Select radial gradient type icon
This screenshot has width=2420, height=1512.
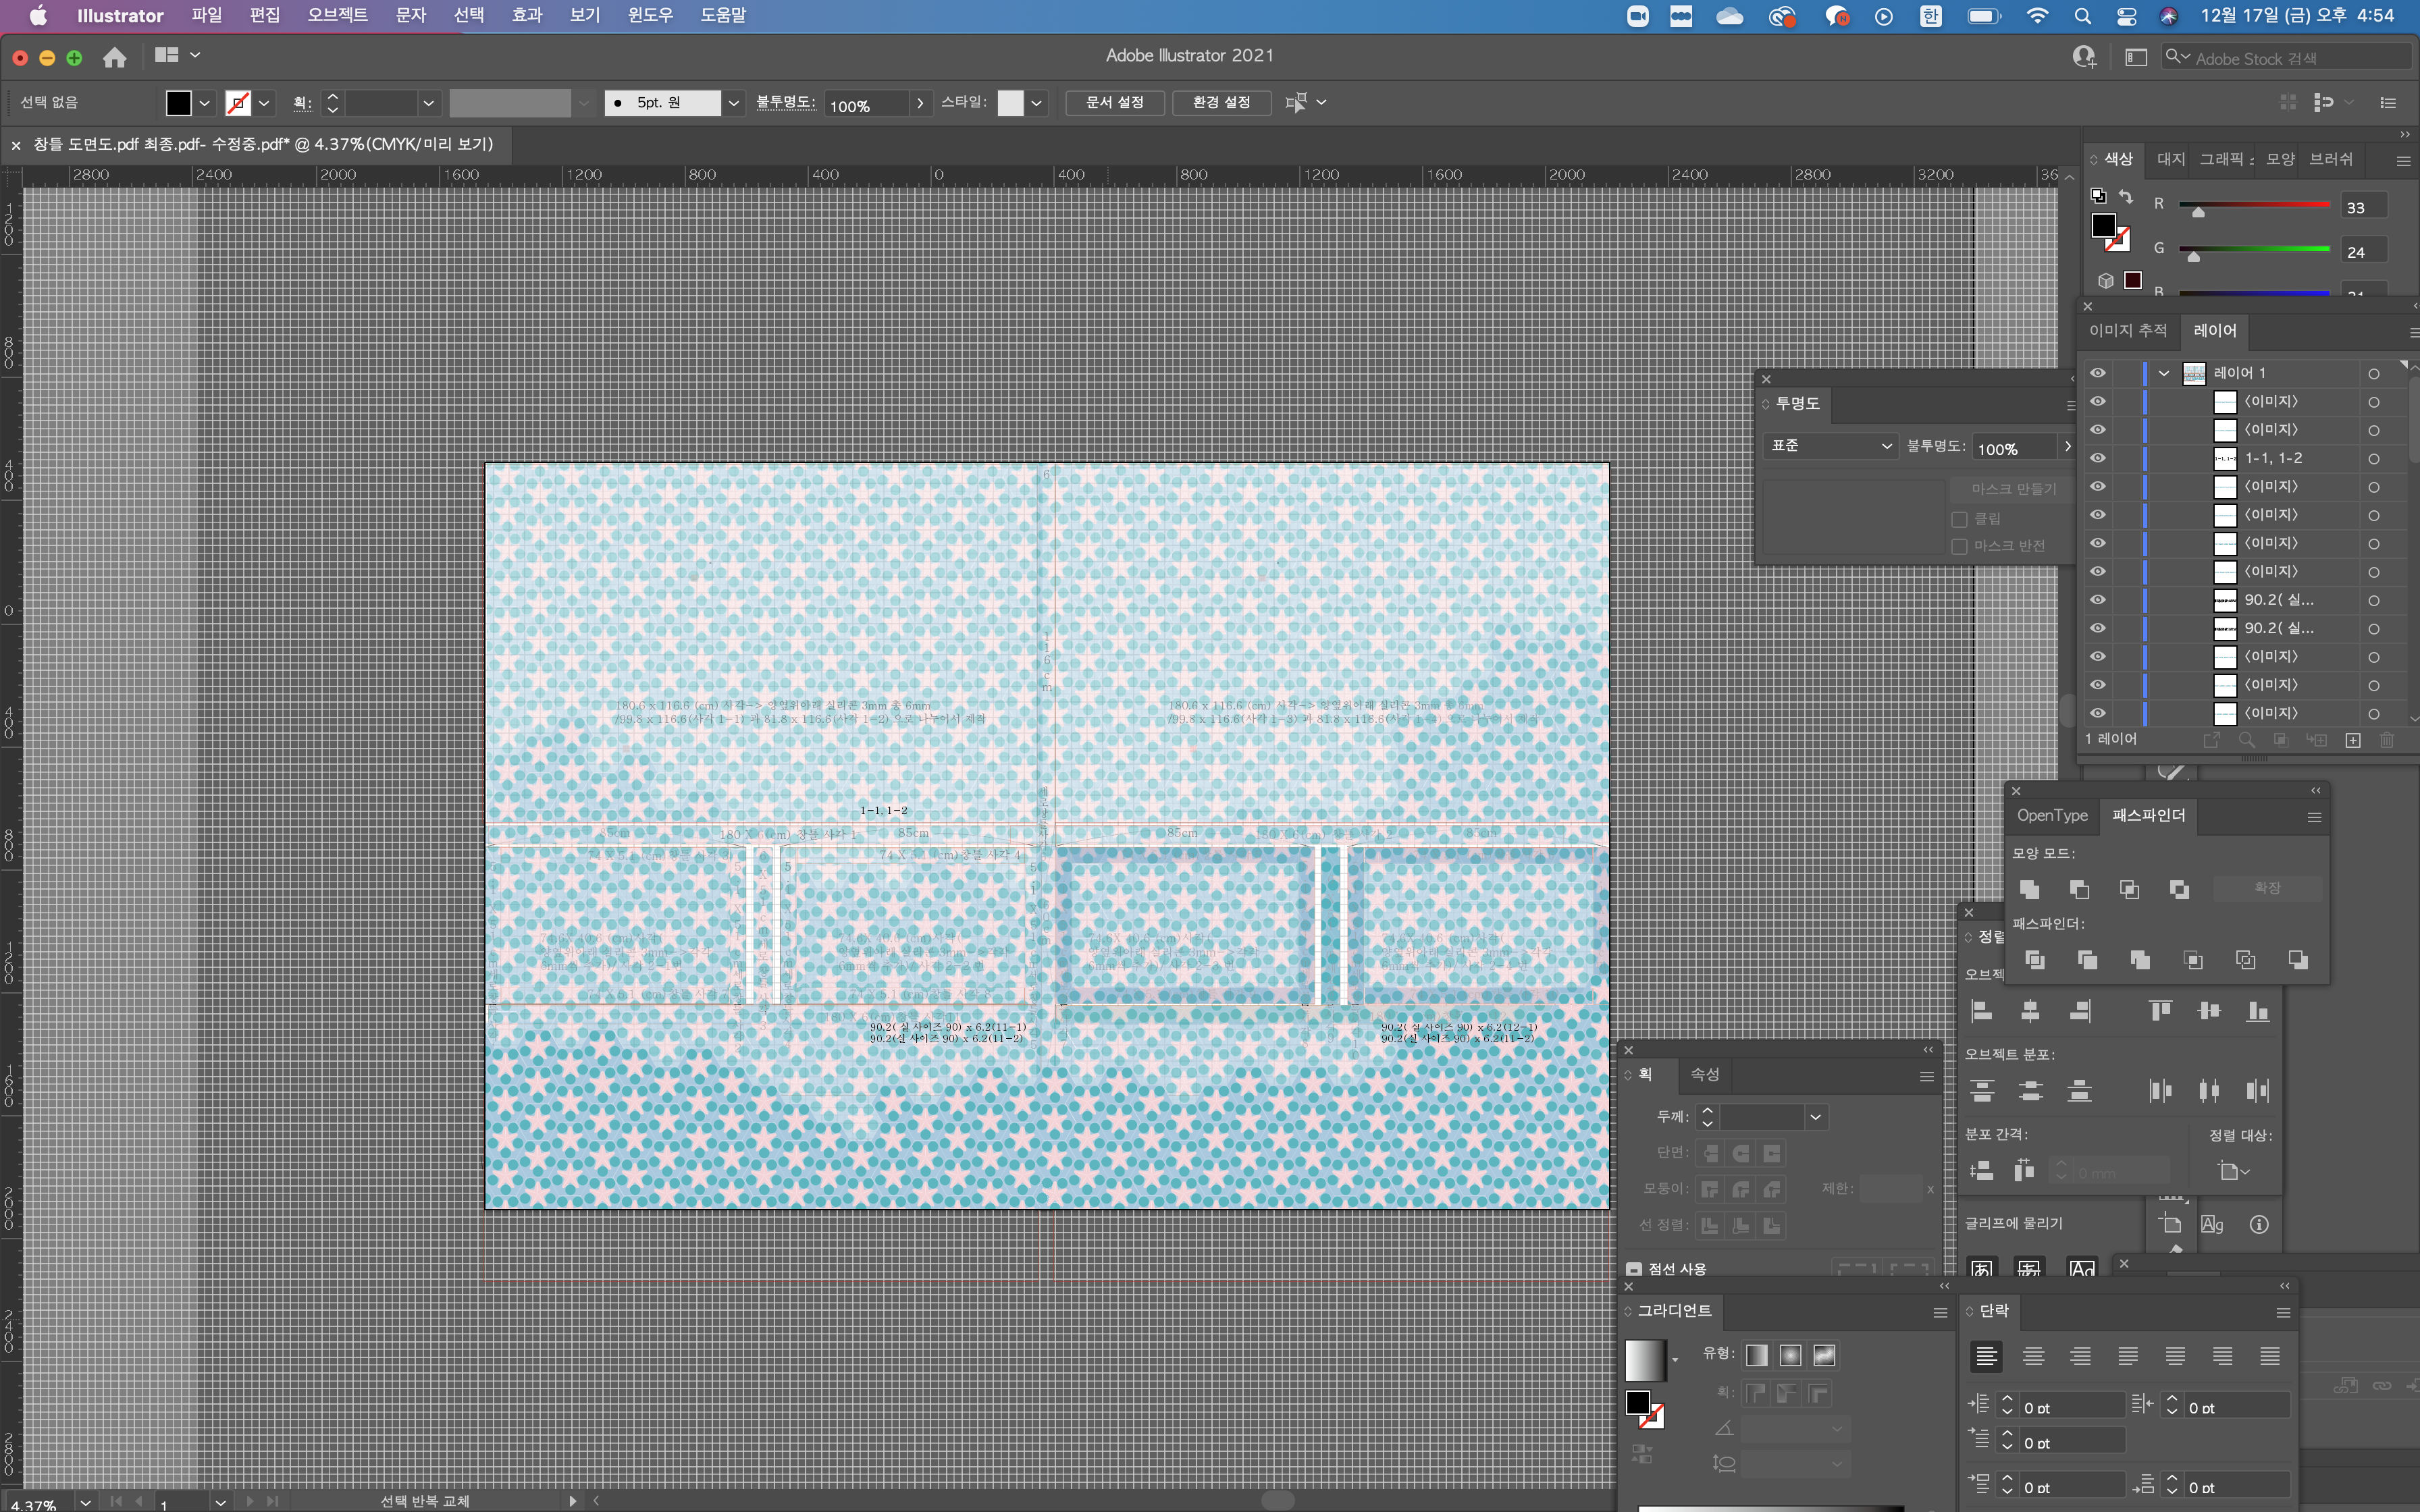1790,1355
